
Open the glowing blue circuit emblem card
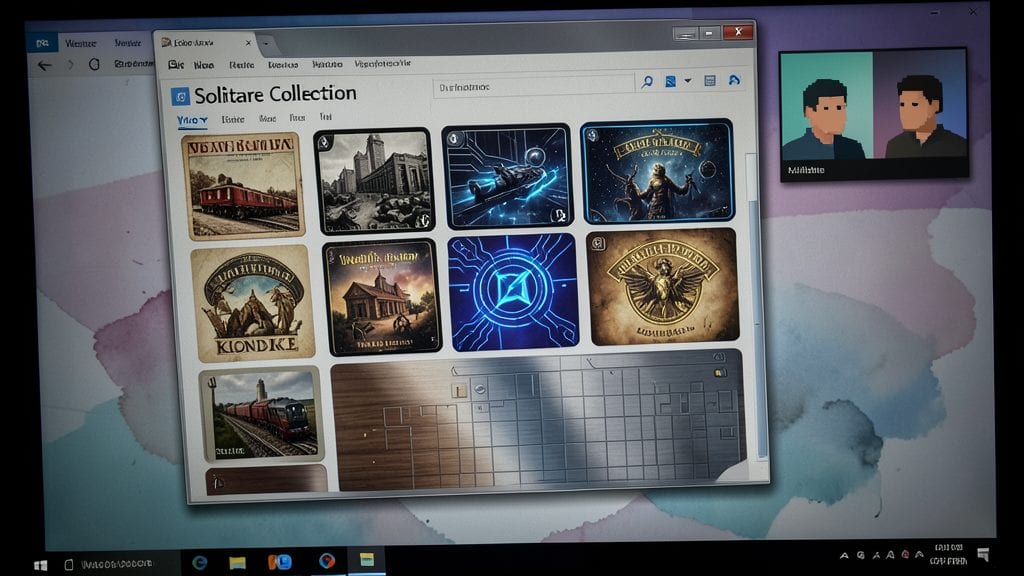[513, 293]
